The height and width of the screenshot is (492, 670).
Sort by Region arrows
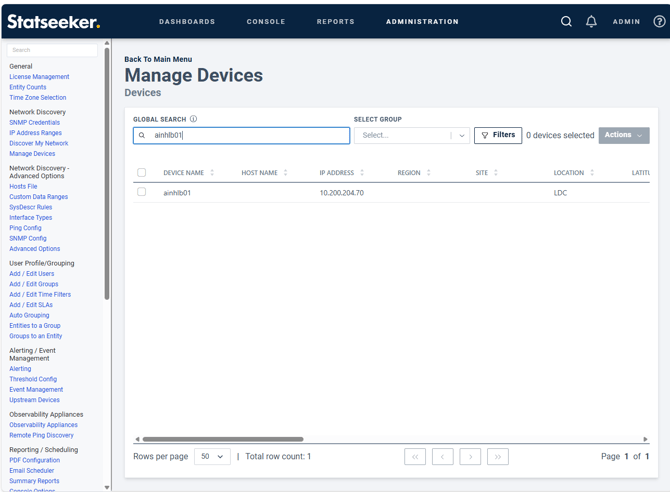[429, 173]
